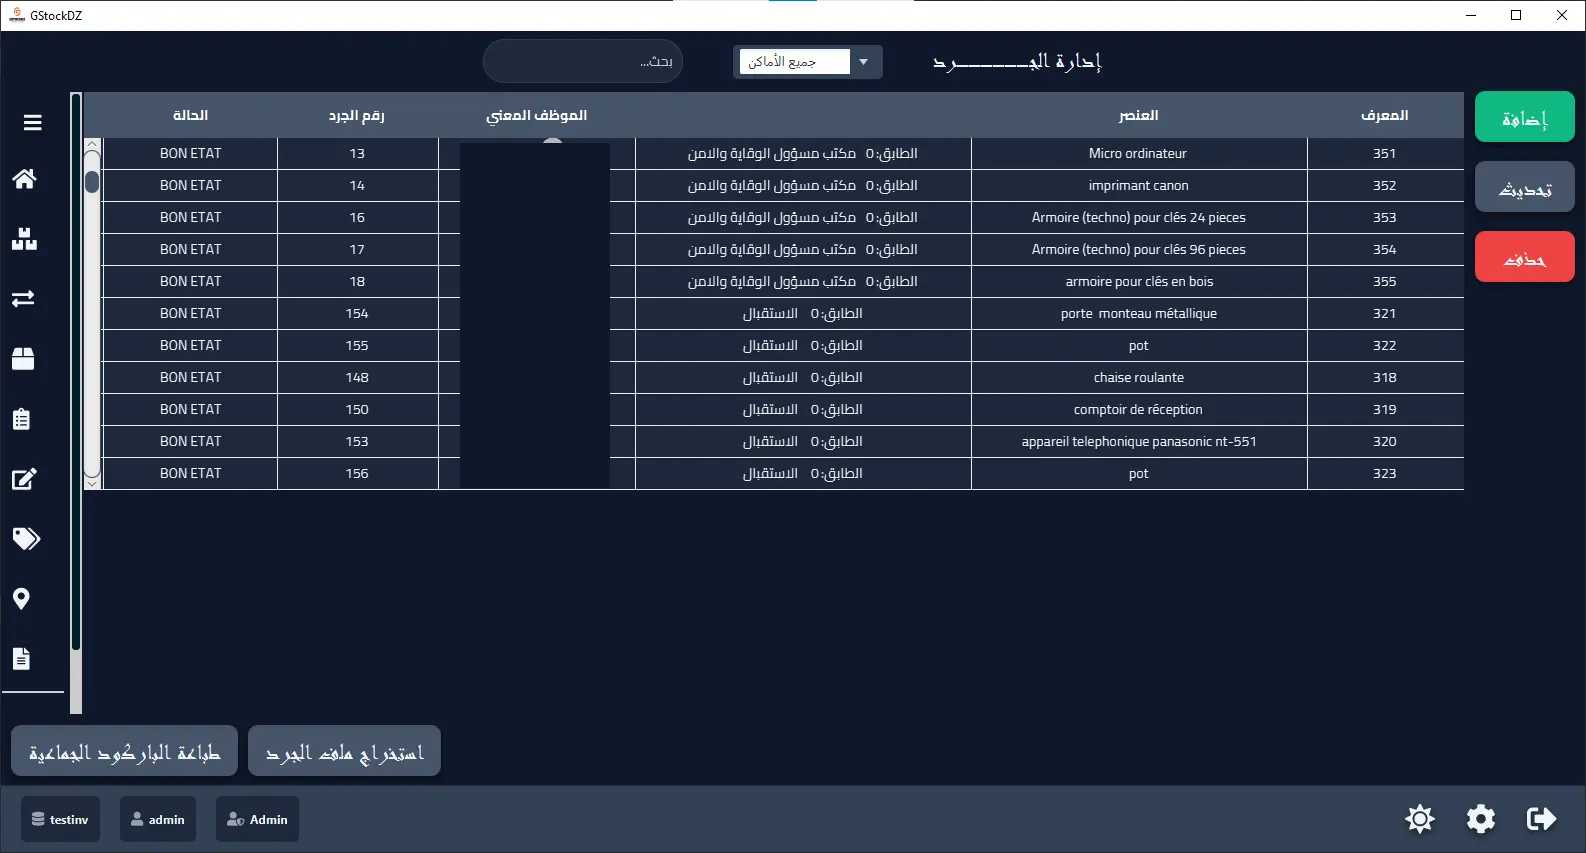This screenshot has height=853, width=1586.
Task: Click the logout exit icon
Action: pos(1541,819)
